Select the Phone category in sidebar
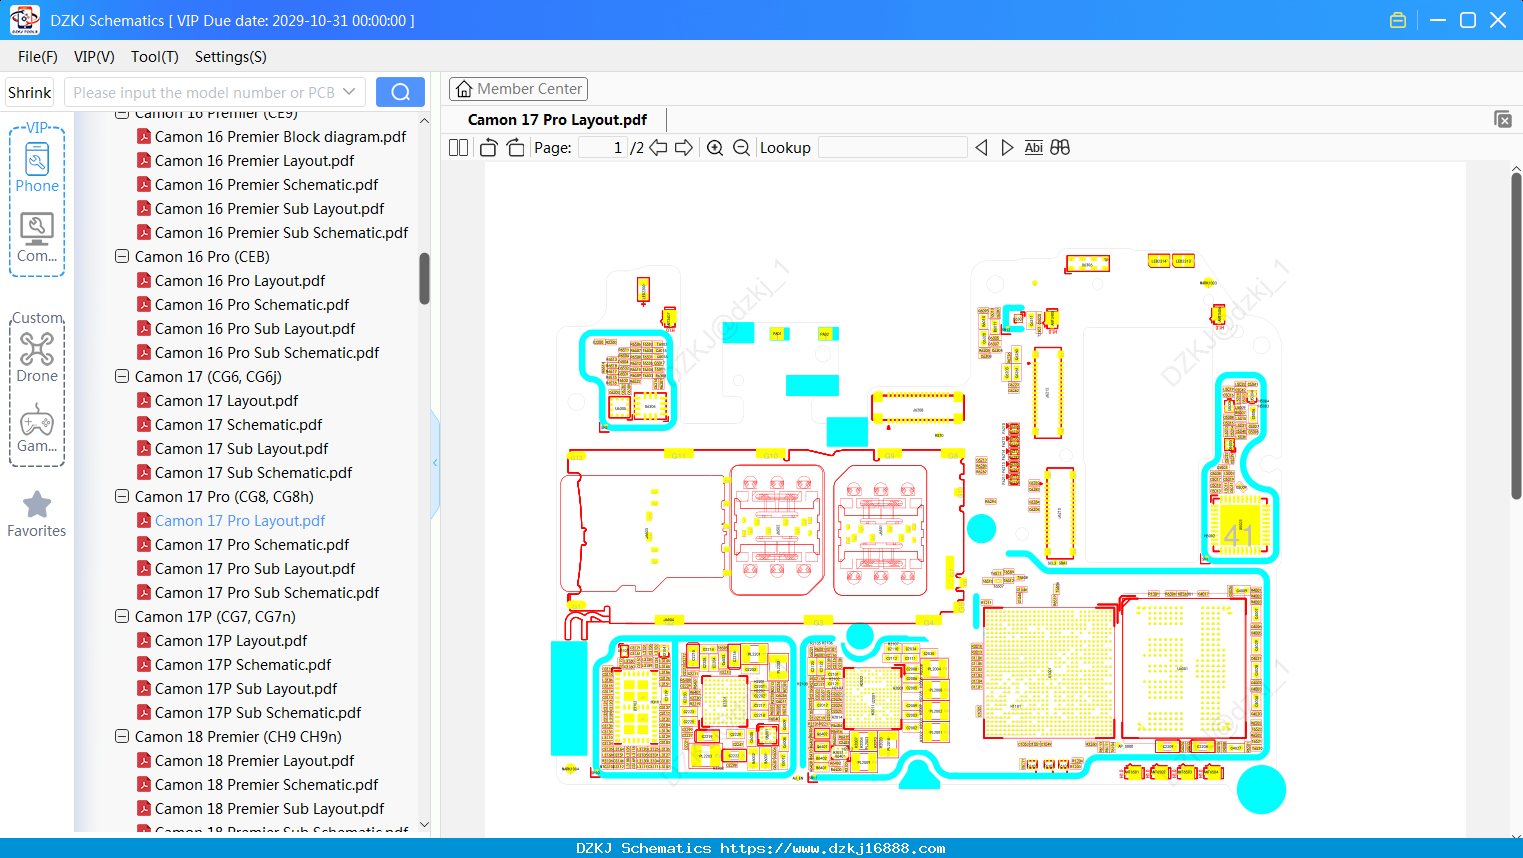This screenshot has width=1523, height=858. (37, 168)
